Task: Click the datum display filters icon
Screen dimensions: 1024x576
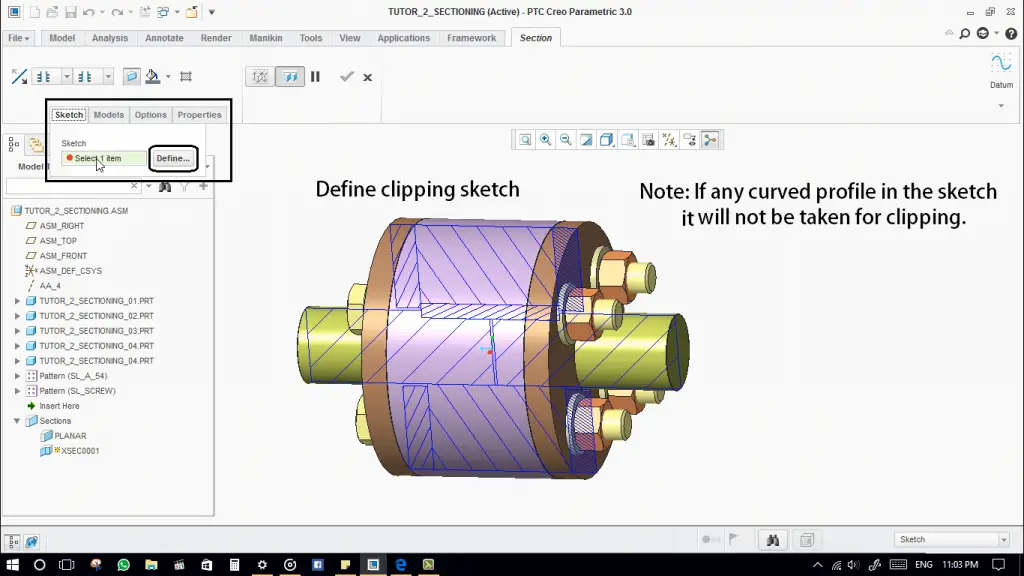Action: point(669,140)
